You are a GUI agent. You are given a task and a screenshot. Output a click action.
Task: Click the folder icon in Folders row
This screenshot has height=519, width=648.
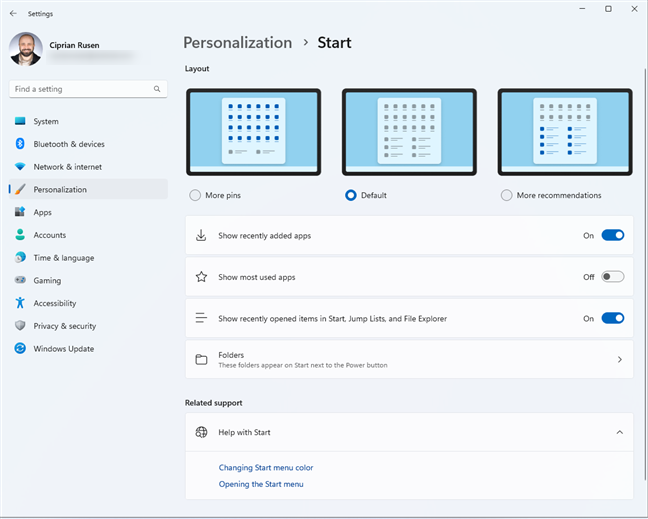pyautogui.click(x=201, y=359)
